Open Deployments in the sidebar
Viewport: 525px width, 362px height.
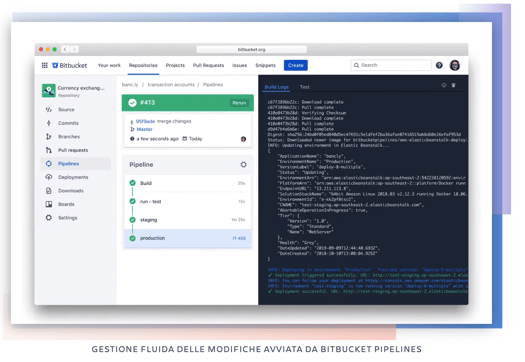73,177
